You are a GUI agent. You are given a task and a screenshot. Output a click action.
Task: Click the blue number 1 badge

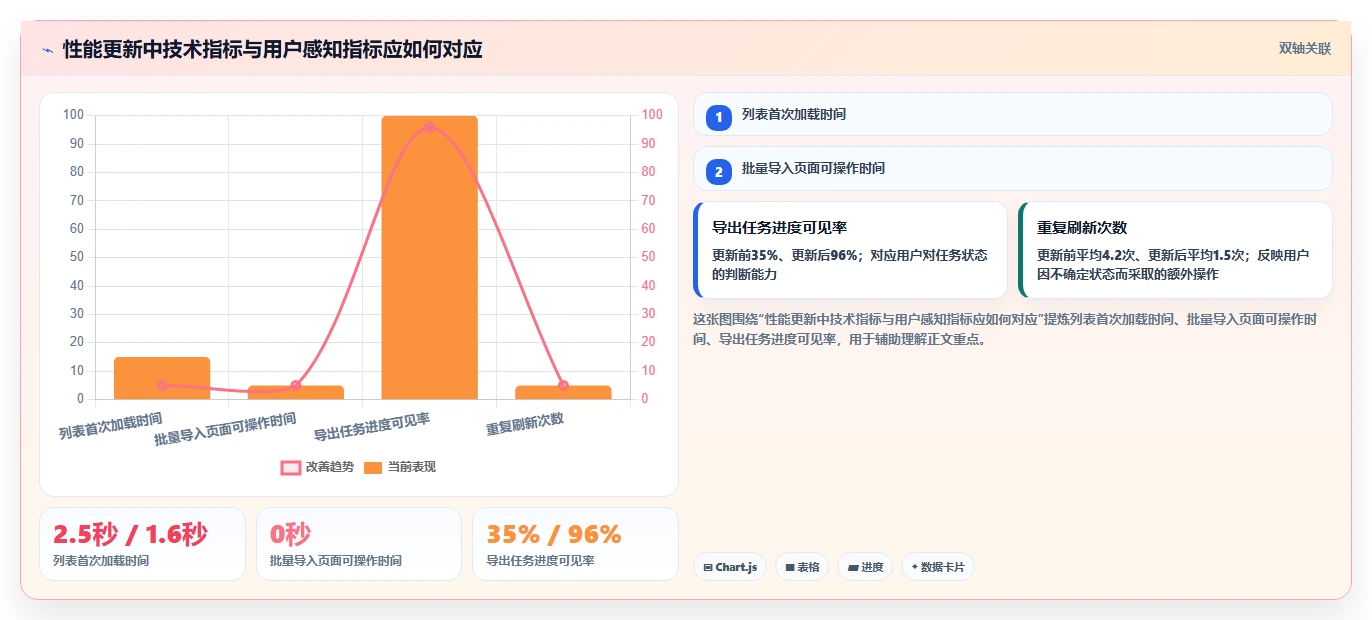point(718,117)
